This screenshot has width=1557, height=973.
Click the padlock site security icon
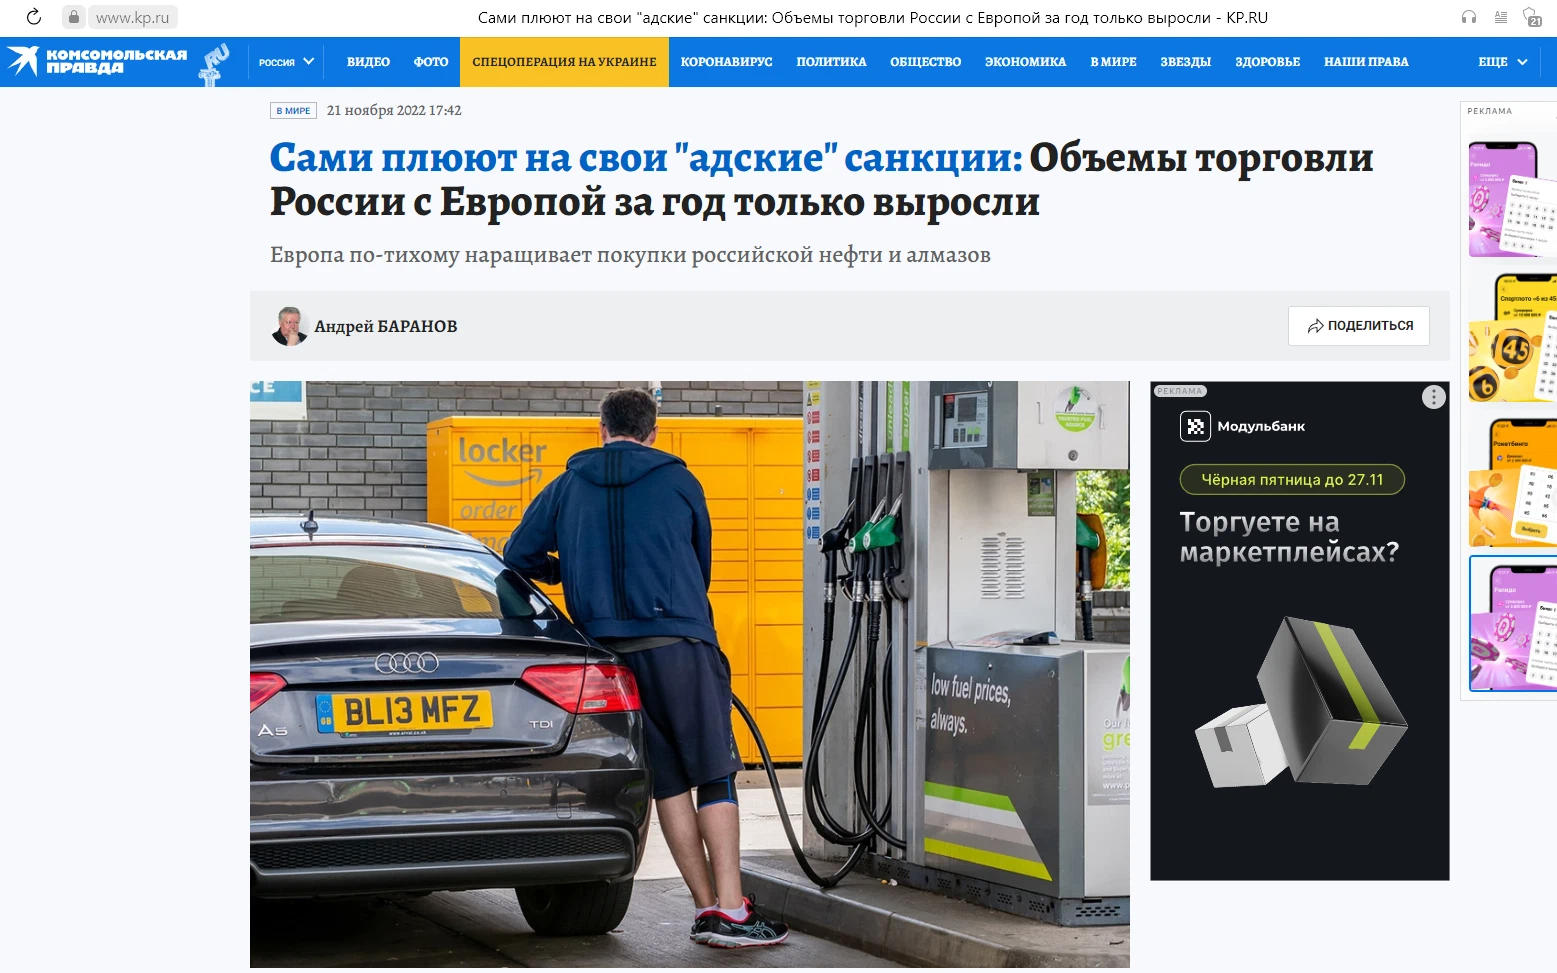click(73, 17)
